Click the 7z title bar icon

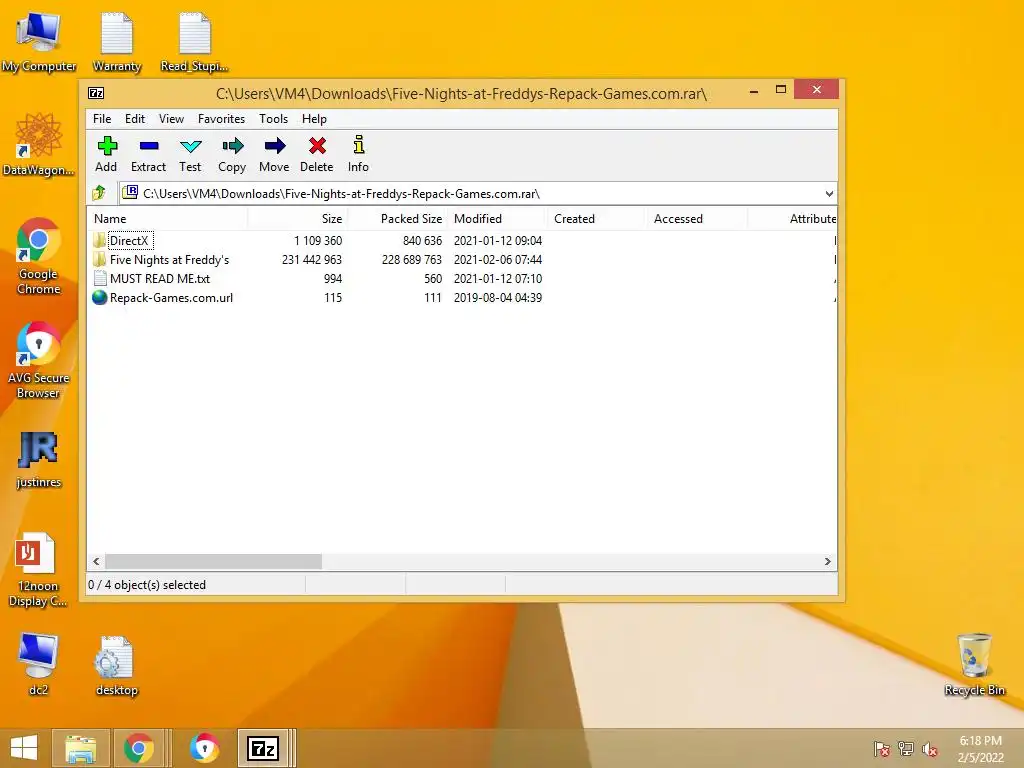point(96,93)
